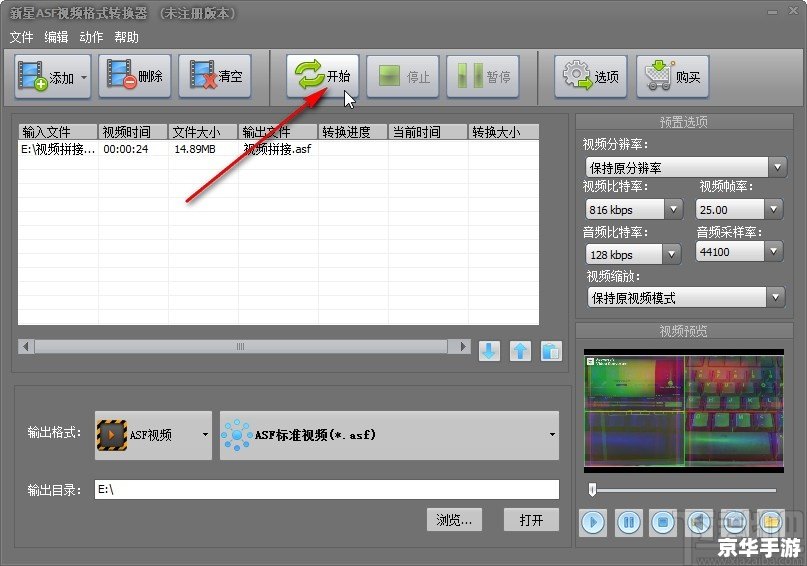This screenshot has height=566, width=807.
Task: Pause the preview video
Action: coord(628,523)
